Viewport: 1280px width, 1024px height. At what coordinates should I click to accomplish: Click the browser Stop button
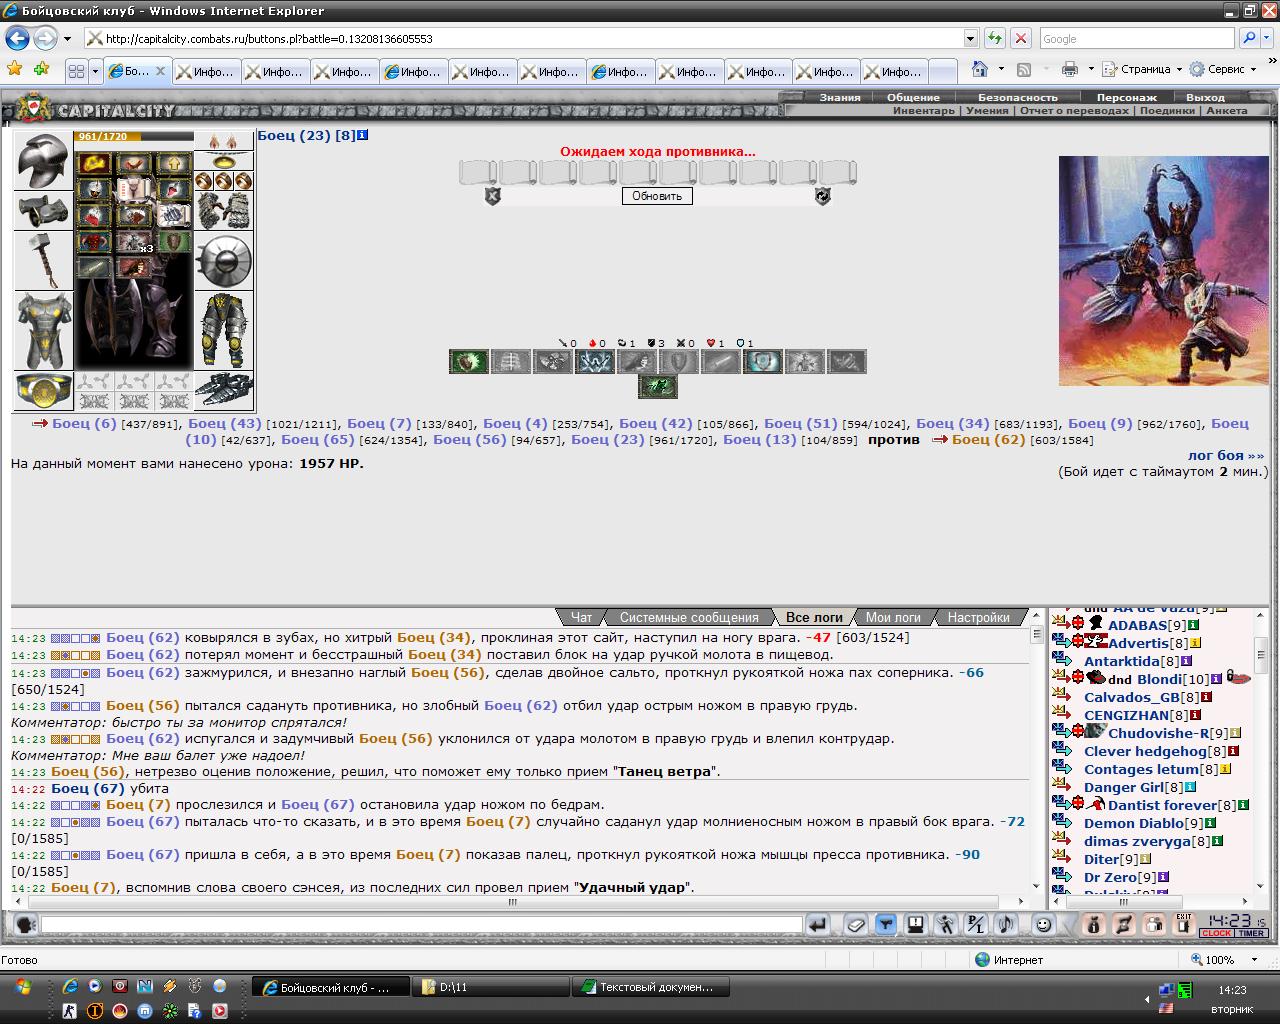pos(1020,38)
